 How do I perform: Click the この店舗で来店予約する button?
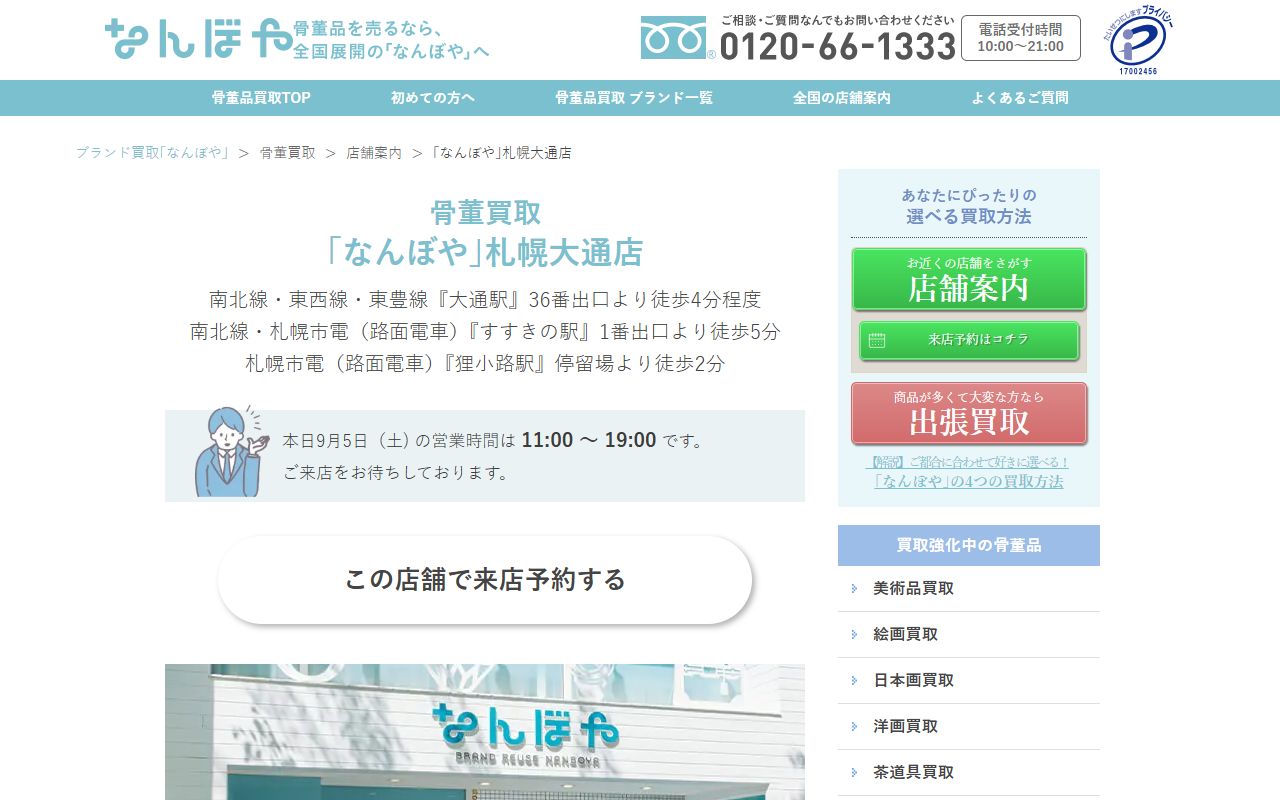[x=485, y=580]
